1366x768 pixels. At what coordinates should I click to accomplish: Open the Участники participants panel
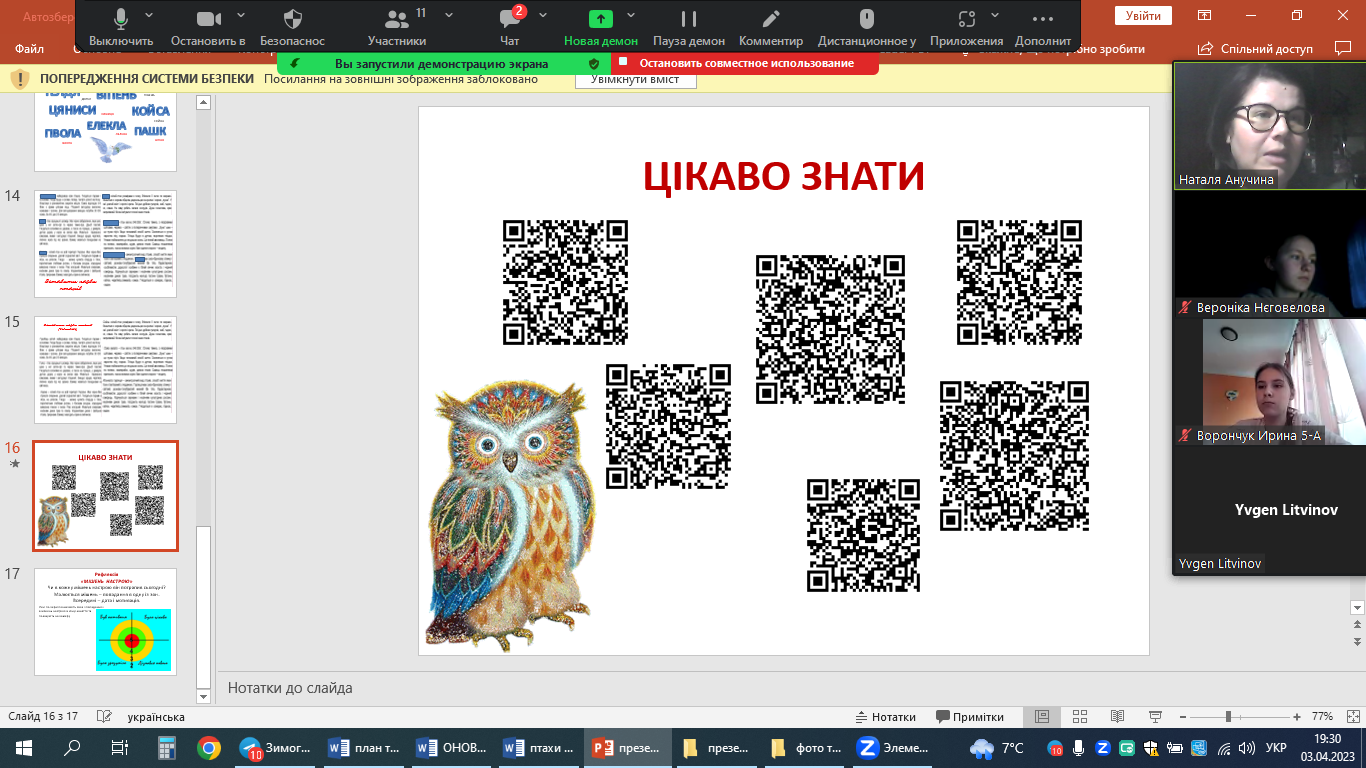tap(397, 27)
